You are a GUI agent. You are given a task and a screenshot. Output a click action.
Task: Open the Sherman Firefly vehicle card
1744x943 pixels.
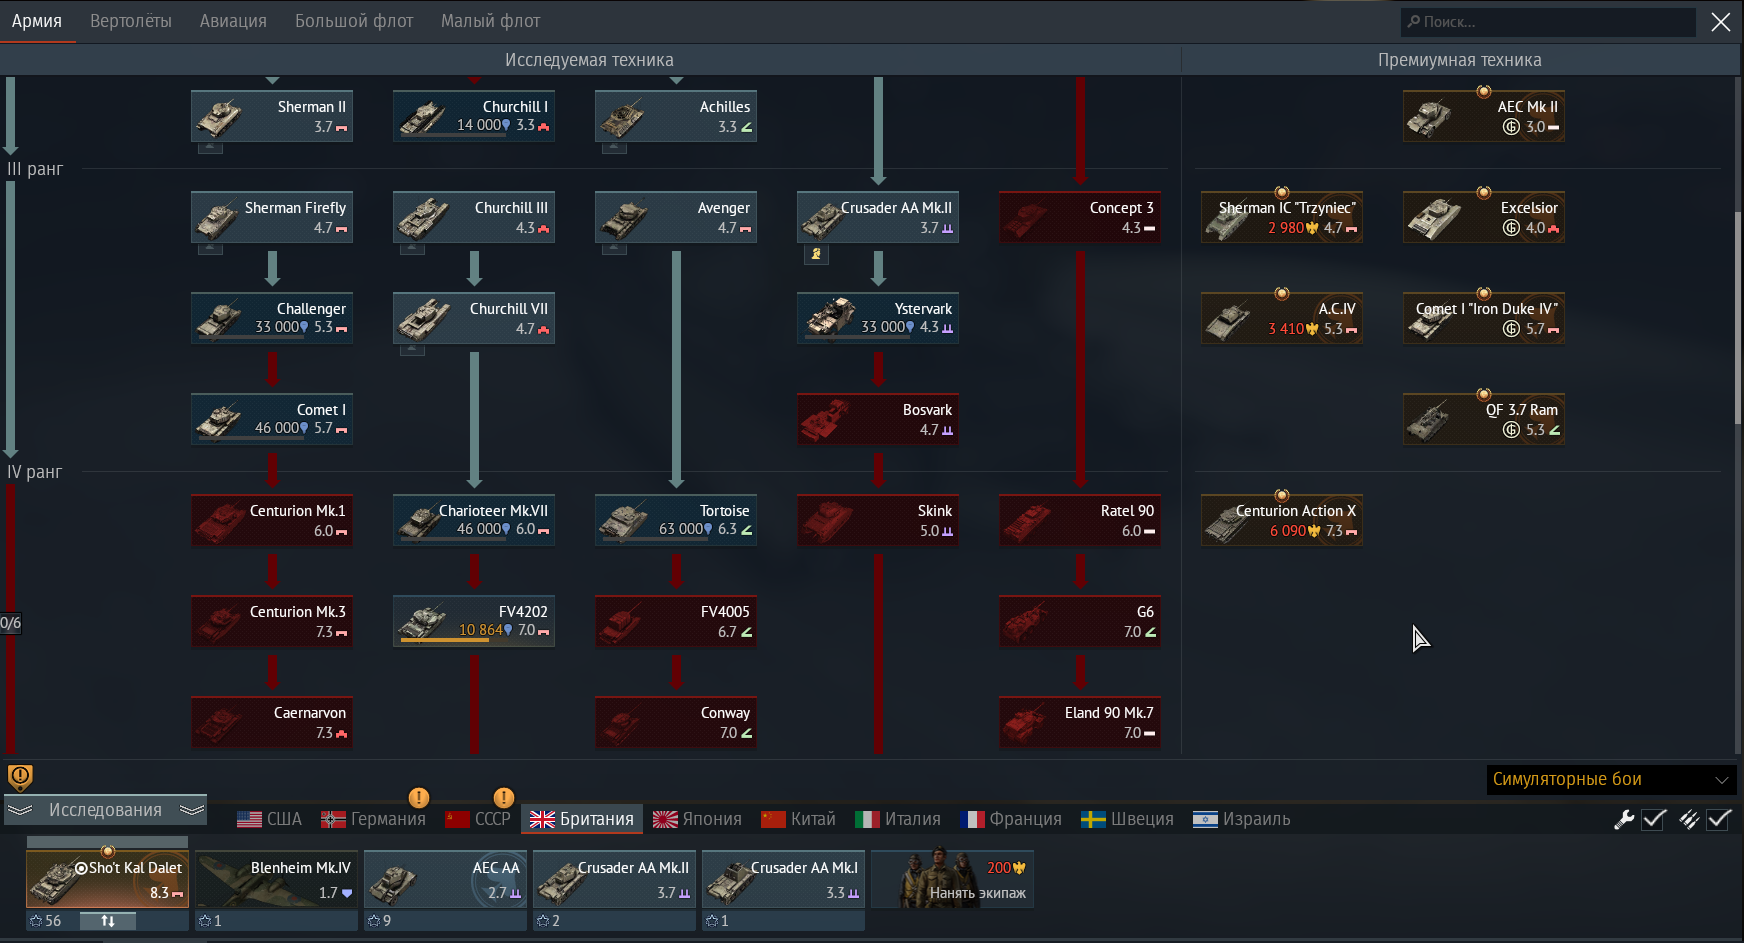click(x=272, y=217)
